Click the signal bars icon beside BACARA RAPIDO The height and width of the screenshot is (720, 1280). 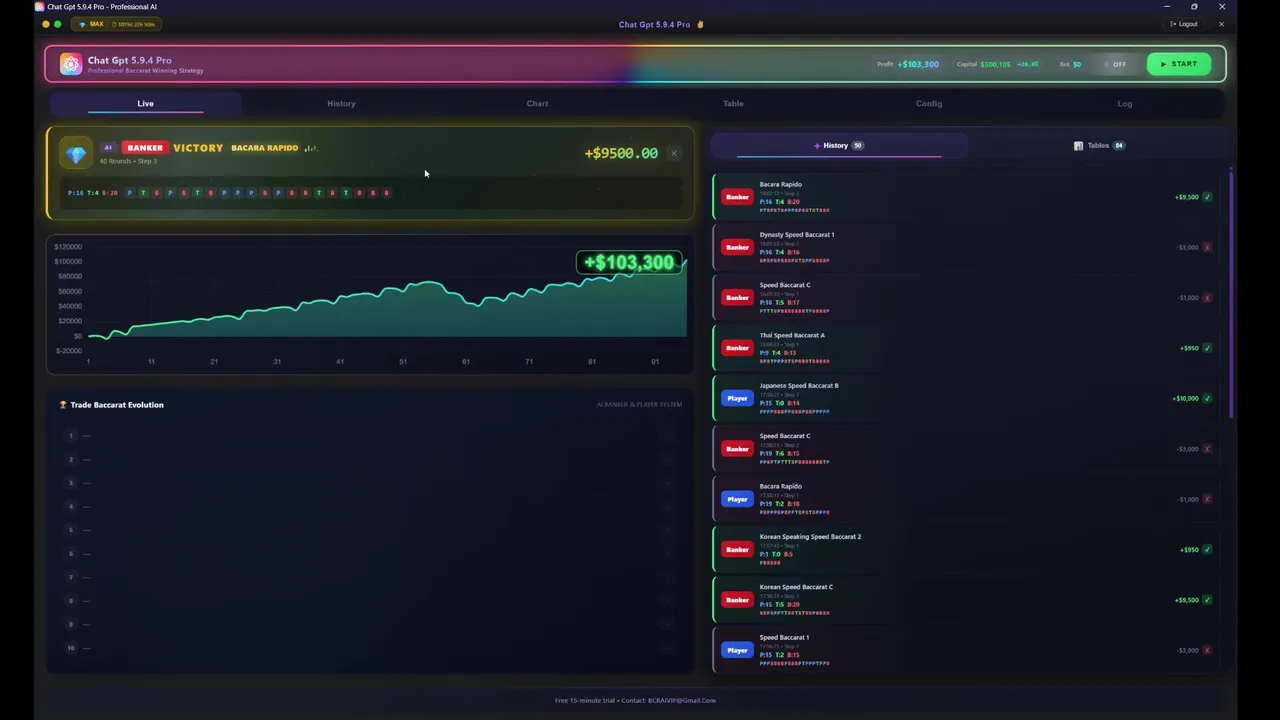point(311,148)
